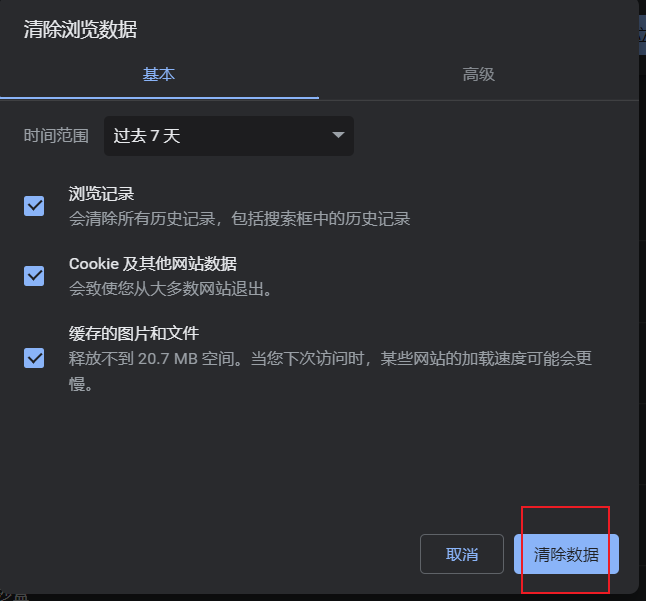Screen dimensions: 646x601
Task: Open the 过去 7 天 time range dropdown
Action: (229, 136)
